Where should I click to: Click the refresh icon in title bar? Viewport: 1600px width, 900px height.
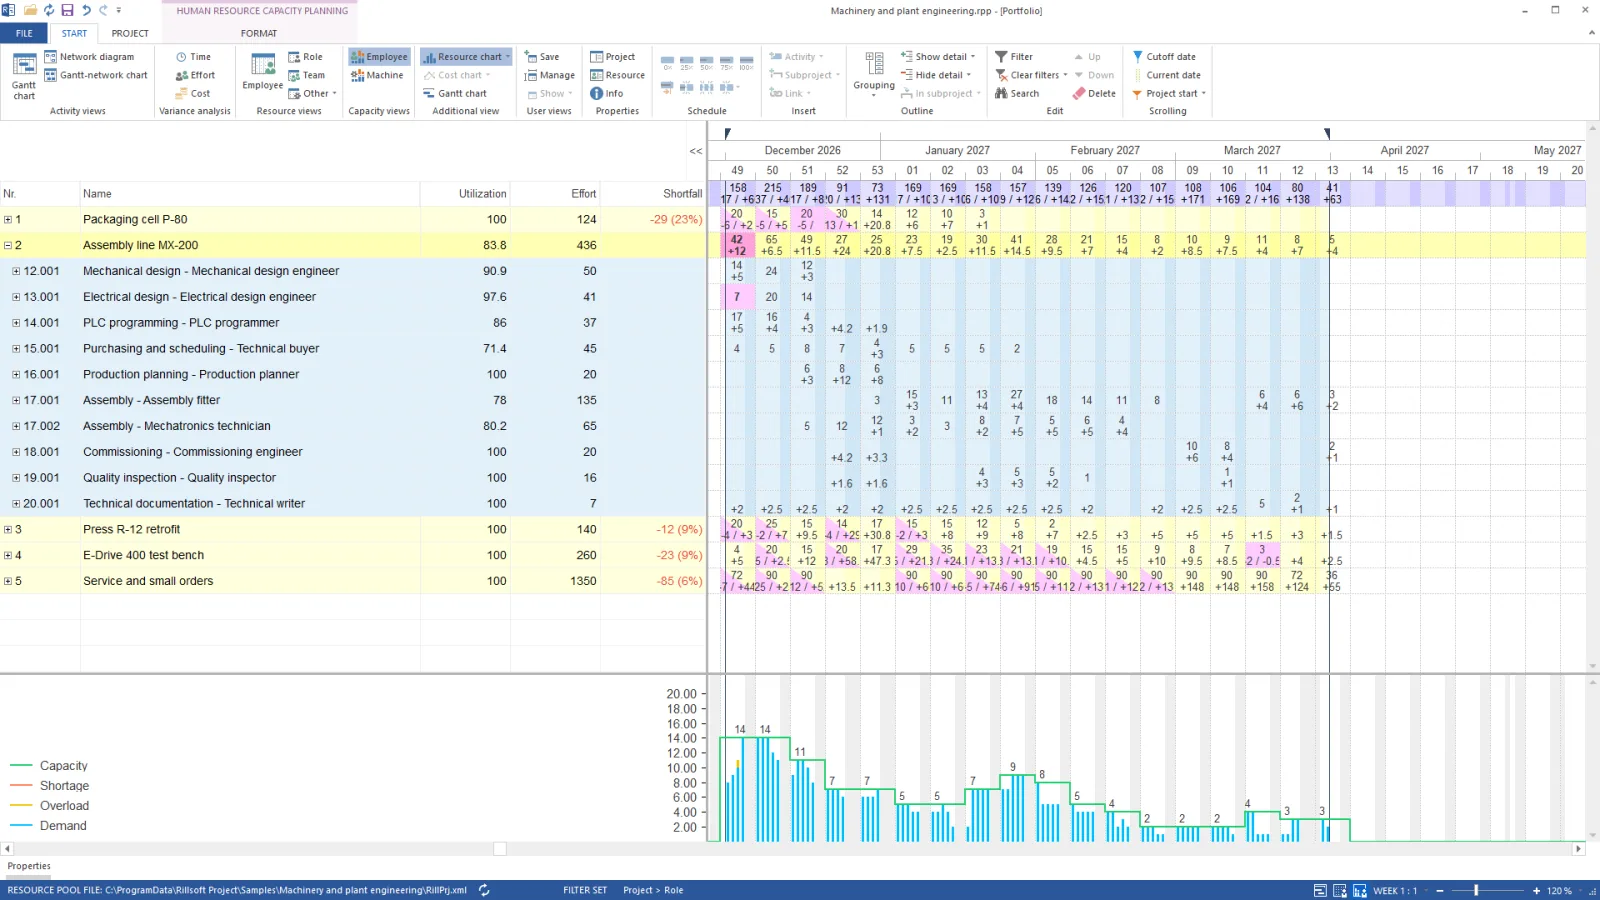tap(48, 10)
